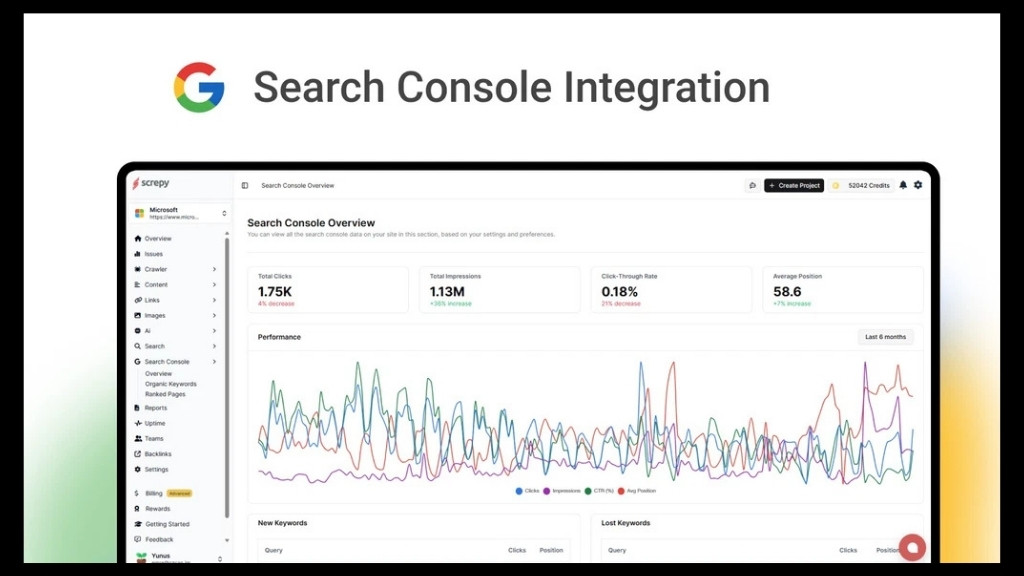Viewport: 1024px width, 576px height.
Task: Click the screpy logo
Action: (152, 183)
